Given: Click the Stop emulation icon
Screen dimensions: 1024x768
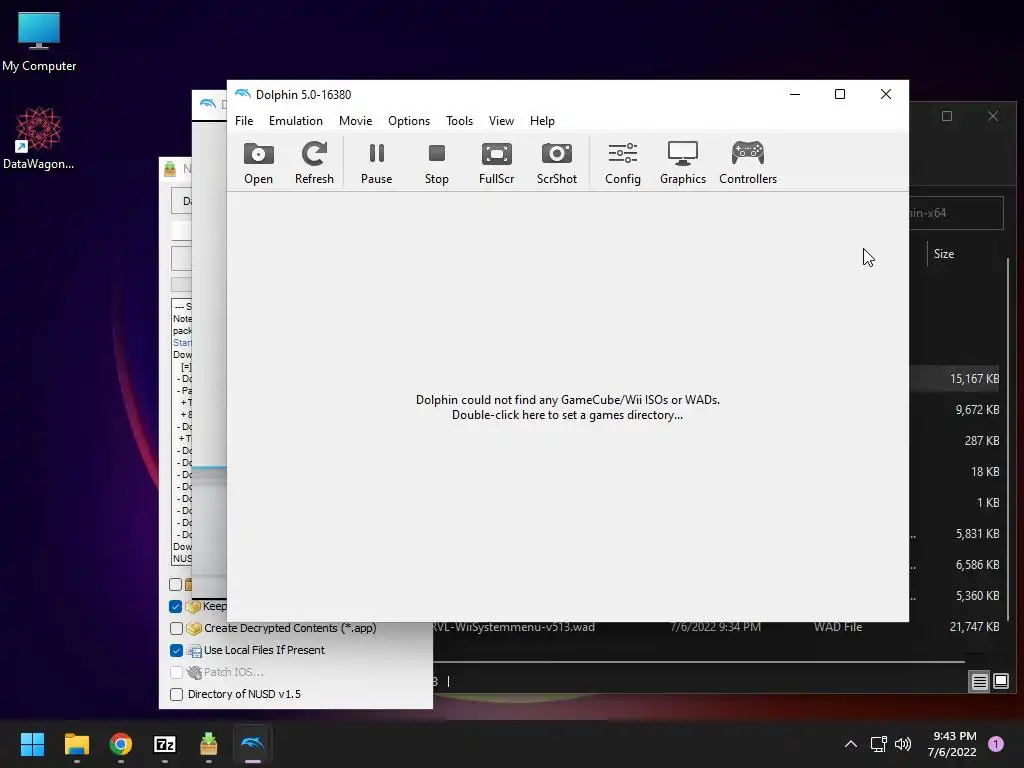Looking at the screenshot, I should tap(437, 163).
